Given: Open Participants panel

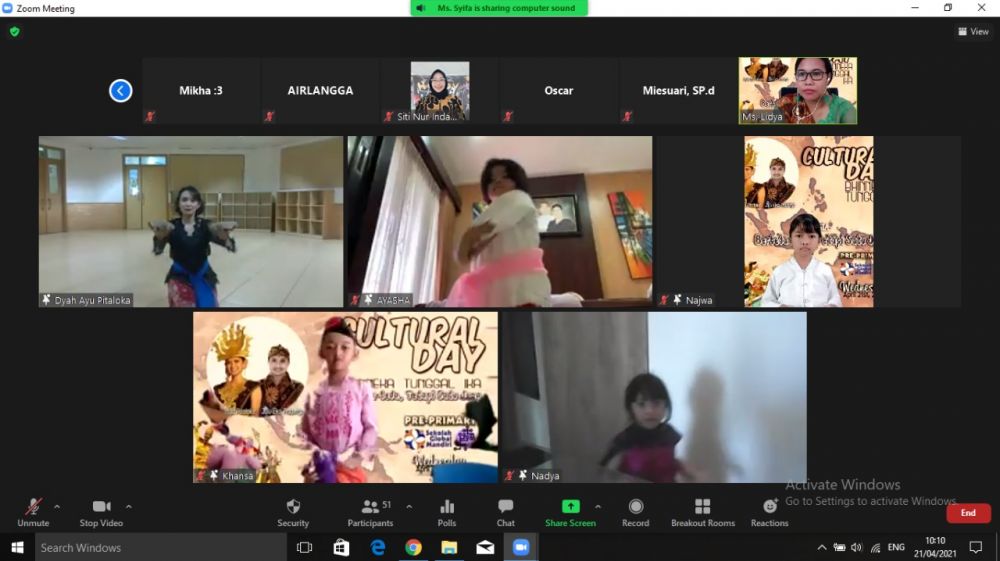Looking at the screenshot, I should [x=370, y=513].
